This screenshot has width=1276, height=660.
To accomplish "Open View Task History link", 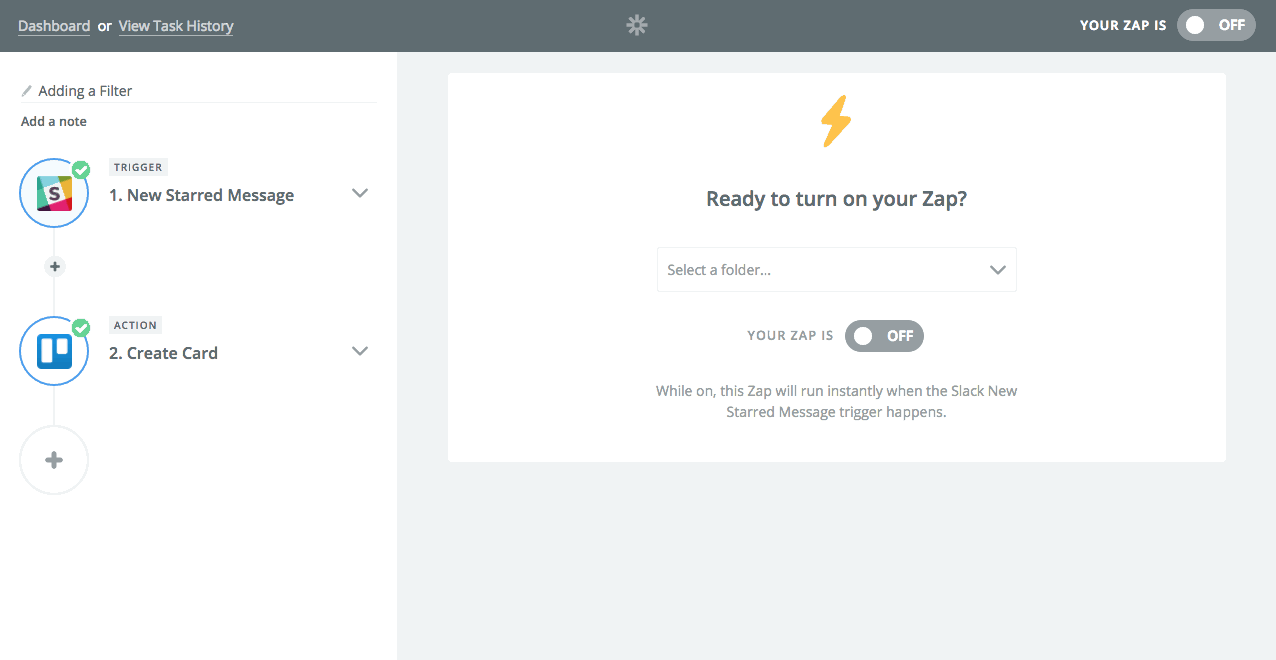I will pyautogui.click(x=176, y=26).
